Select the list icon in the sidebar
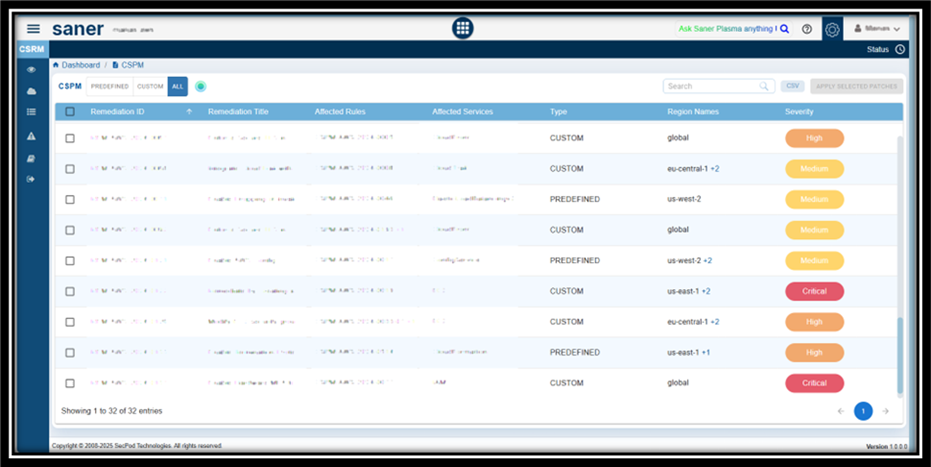Screen dimensions: 931x467 [31, 112]
